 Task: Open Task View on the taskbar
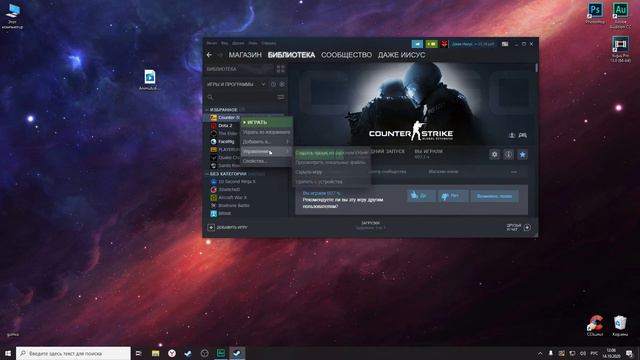(139, 353)
